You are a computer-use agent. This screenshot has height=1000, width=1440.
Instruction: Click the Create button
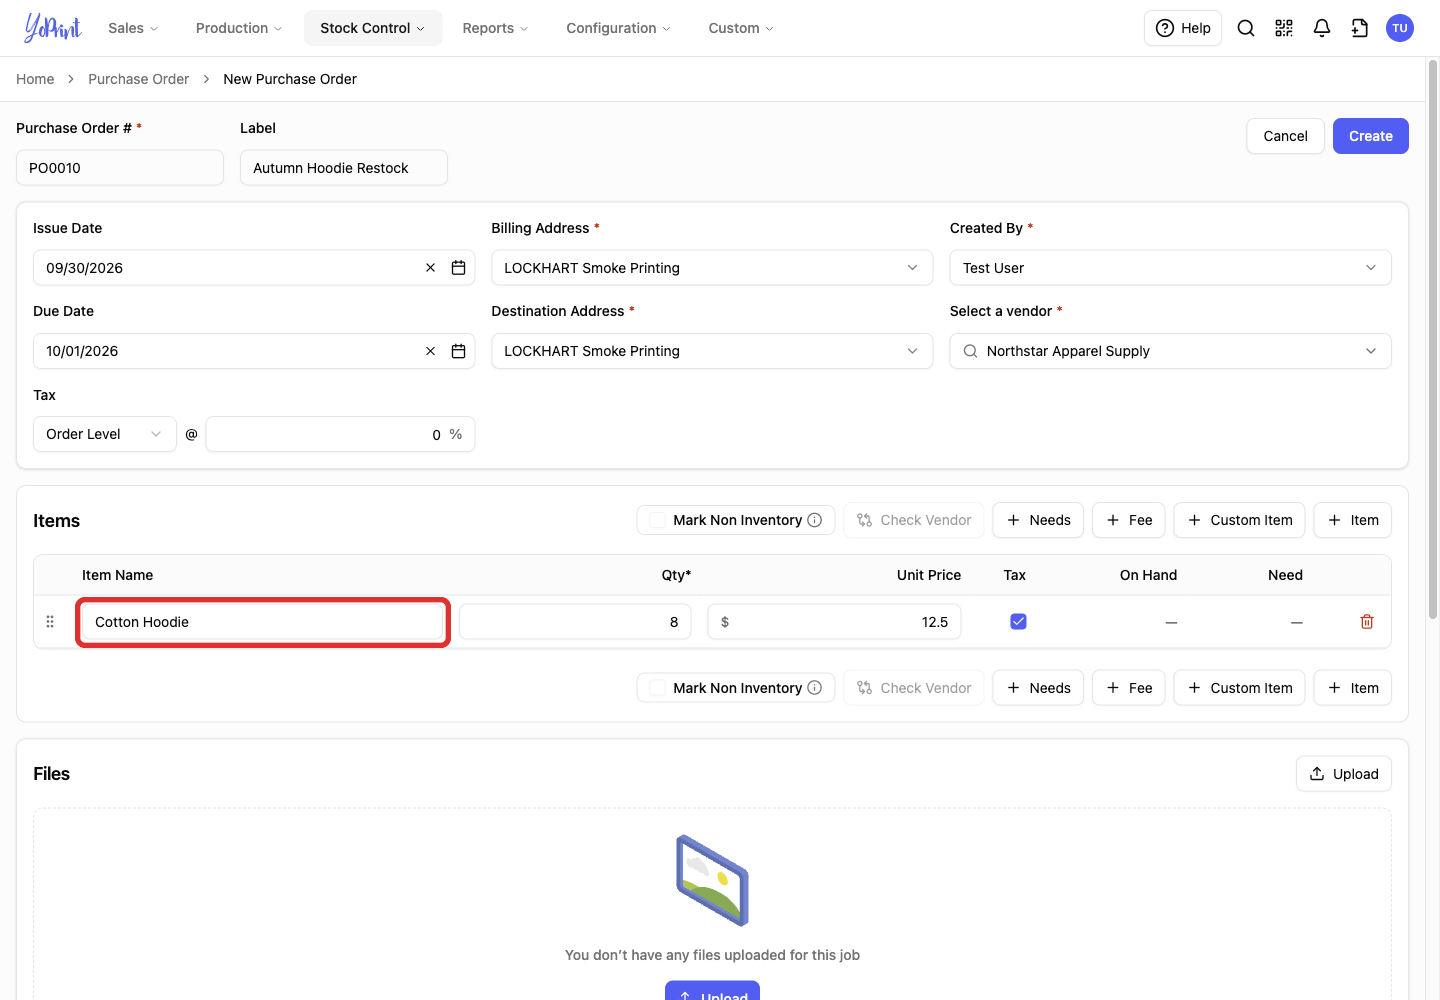click(x=1371, y=136)
